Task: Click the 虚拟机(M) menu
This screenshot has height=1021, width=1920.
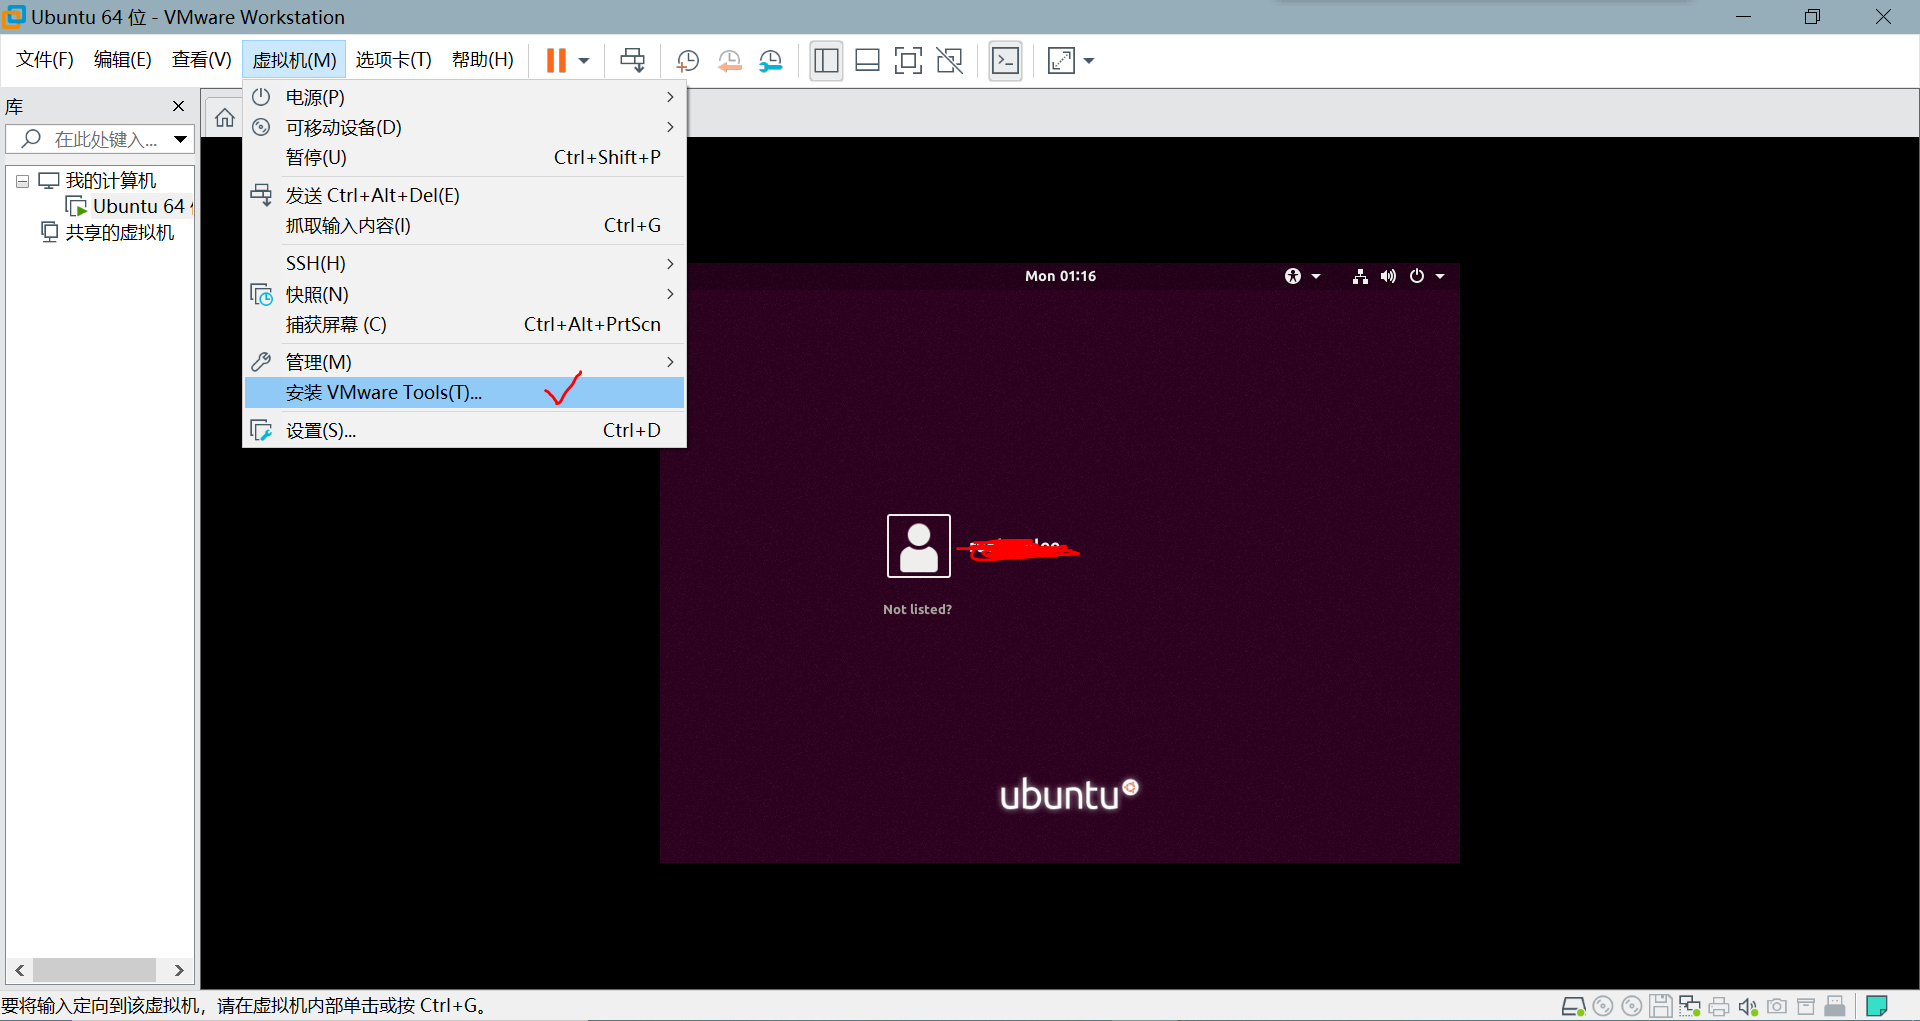Action: (294, 60)
